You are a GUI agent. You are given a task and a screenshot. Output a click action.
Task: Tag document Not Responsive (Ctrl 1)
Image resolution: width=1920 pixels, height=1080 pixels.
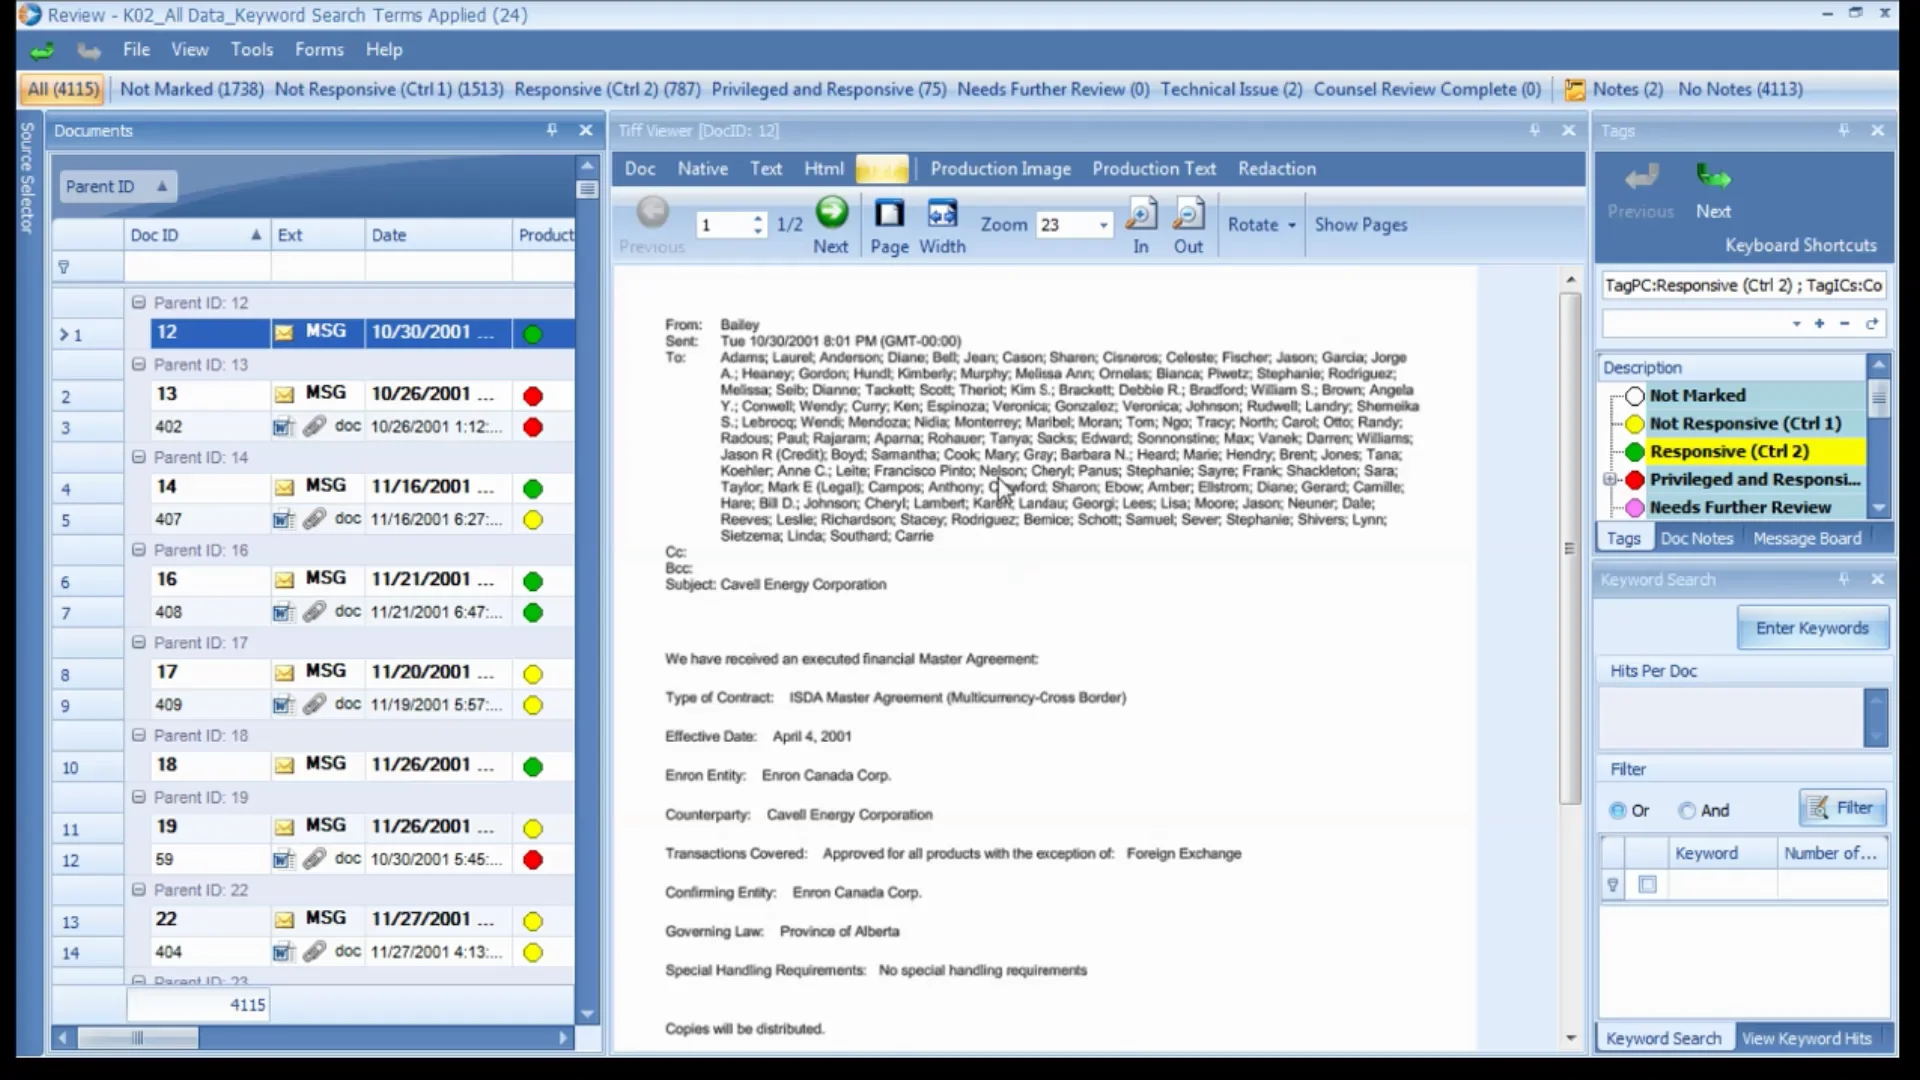1744,424
